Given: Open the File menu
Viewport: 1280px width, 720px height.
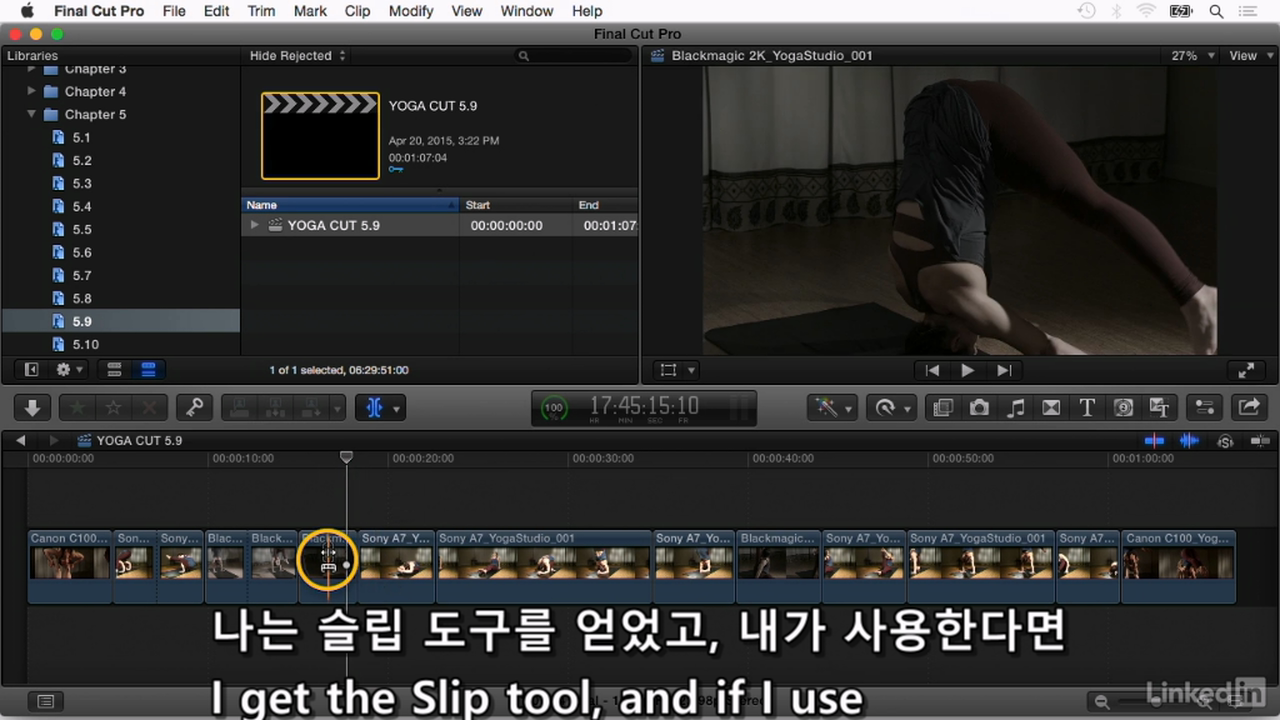Looking at the screenshot, I should [174, 11].
